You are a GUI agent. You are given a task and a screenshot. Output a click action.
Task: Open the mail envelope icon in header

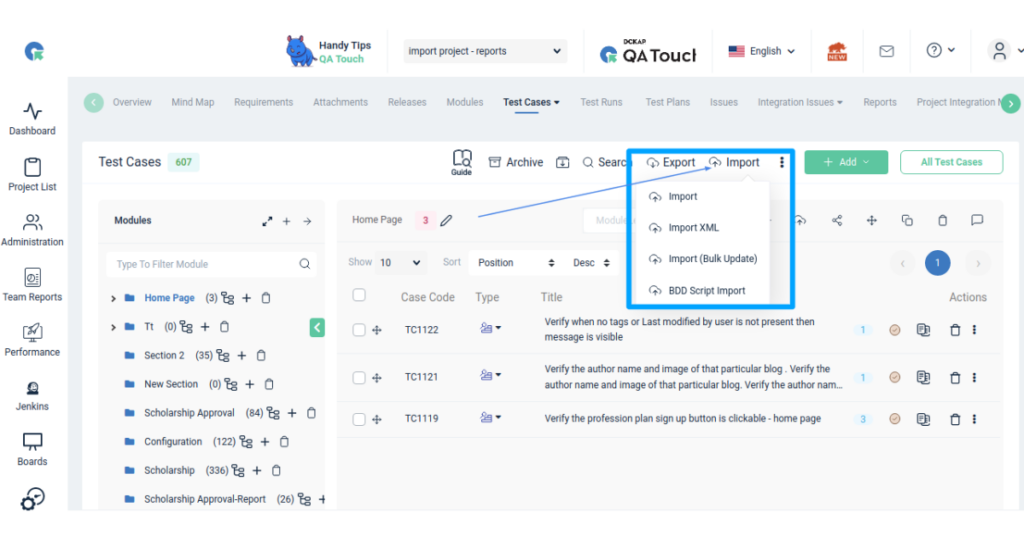coord(886,51)
